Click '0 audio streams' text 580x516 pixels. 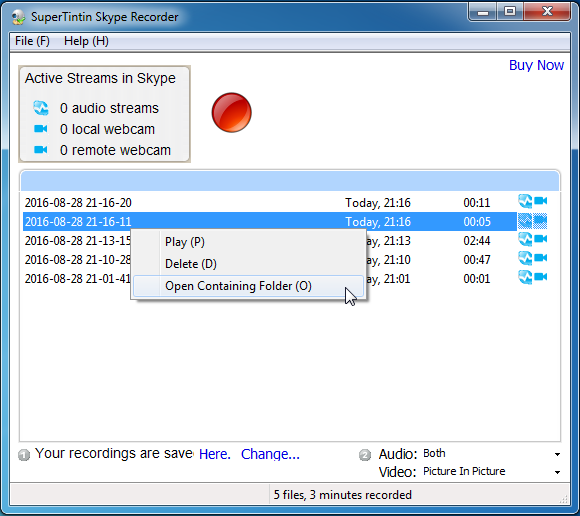coord(109,108)
